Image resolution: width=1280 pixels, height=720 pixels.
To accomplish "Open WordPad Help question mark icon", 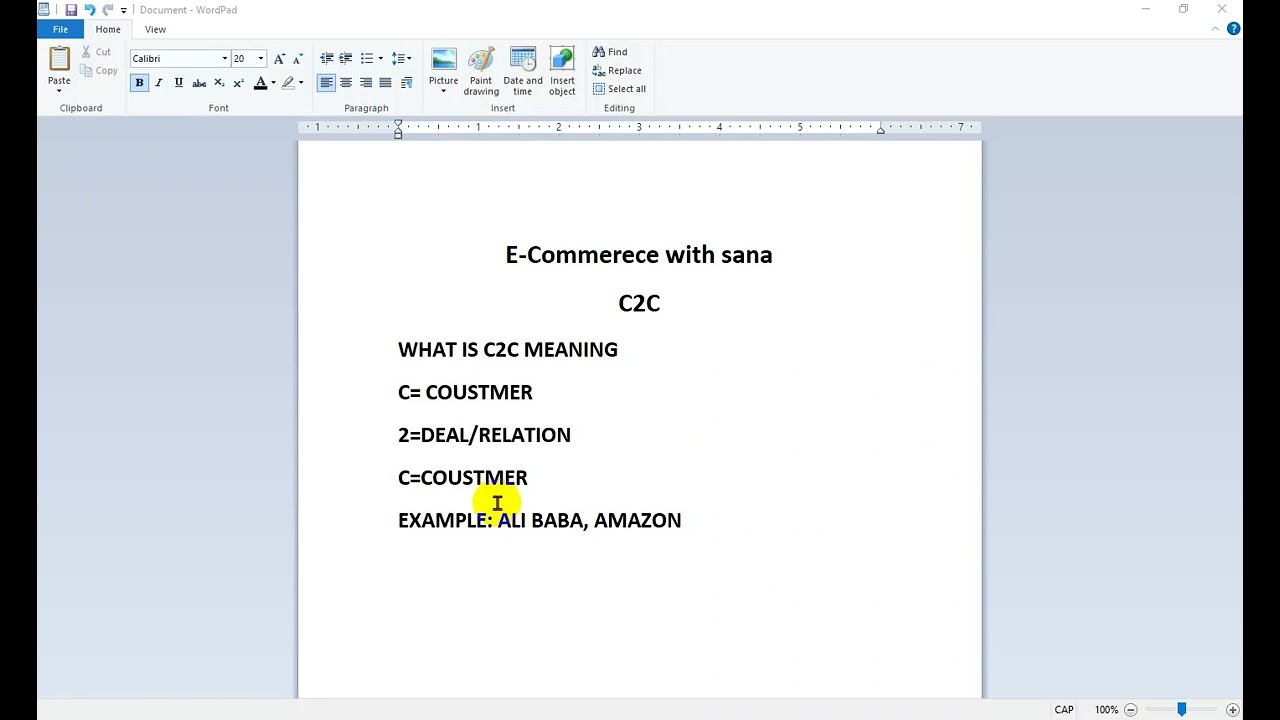I will tap(1233, 29).
